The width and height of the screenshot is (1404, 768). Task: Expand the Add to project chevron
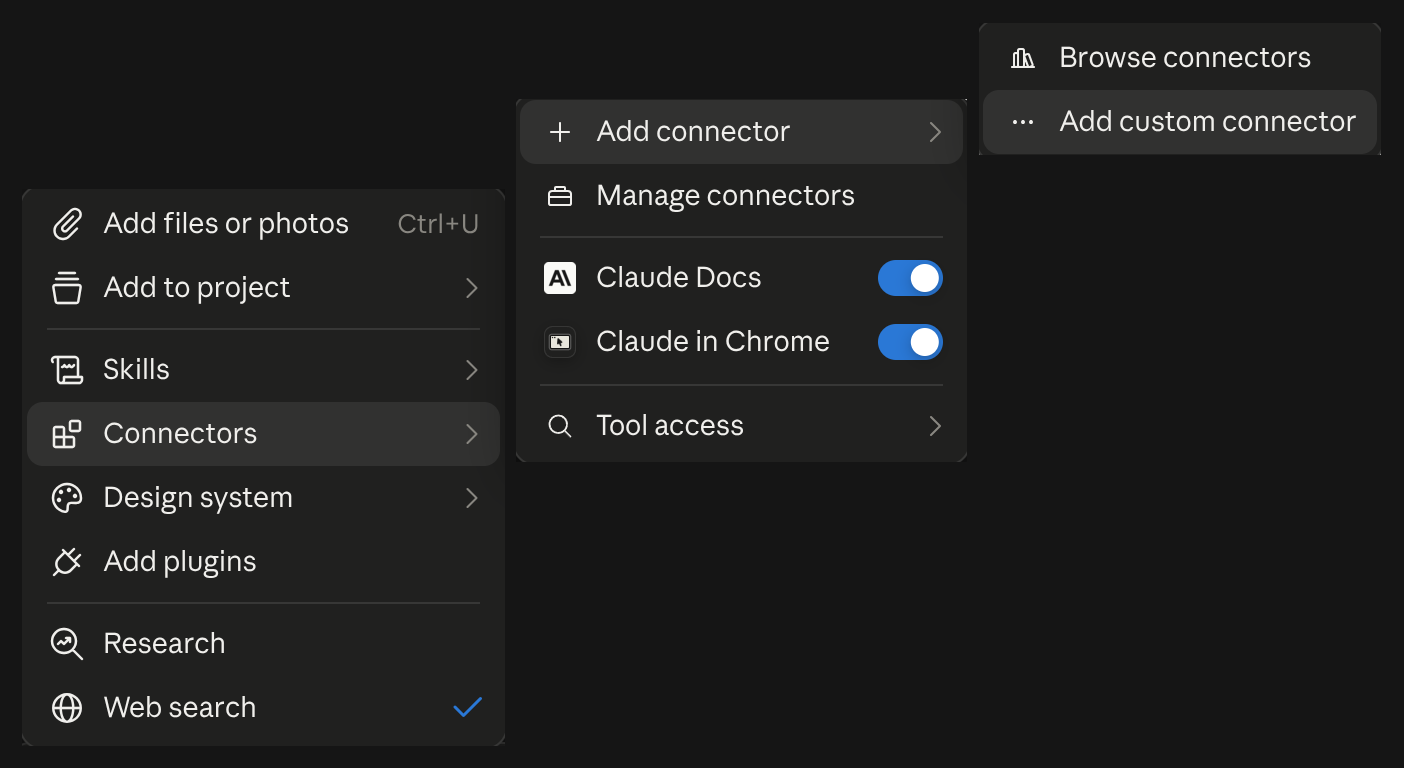coord(472,288)
